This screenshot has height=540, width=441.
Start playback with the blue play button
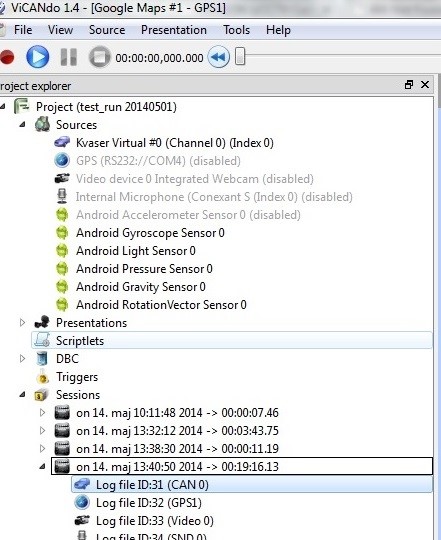[x=38, y=57]
